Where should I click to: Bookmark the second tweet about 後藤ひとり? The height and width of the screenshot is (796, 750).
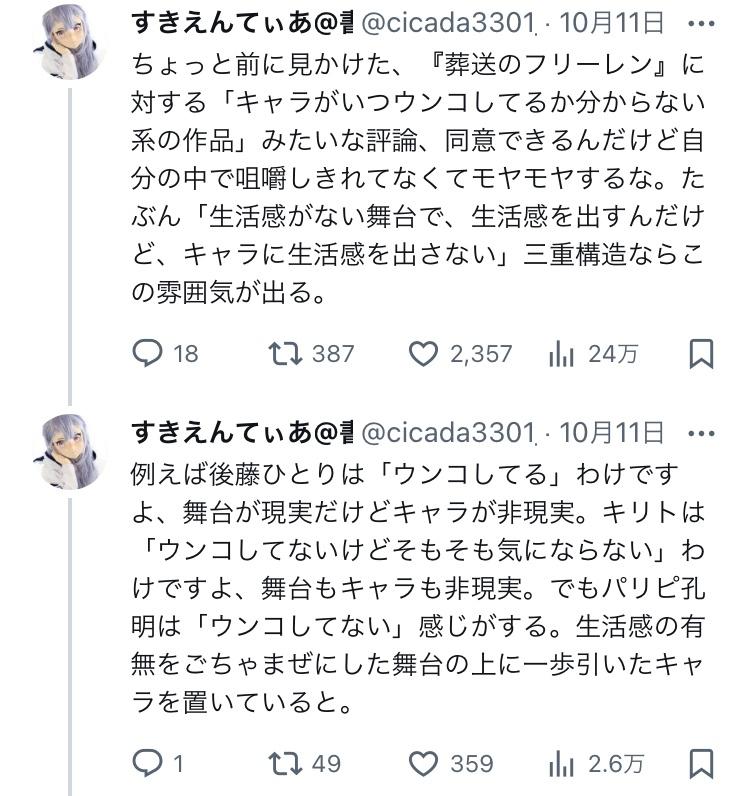coord(702,764)
